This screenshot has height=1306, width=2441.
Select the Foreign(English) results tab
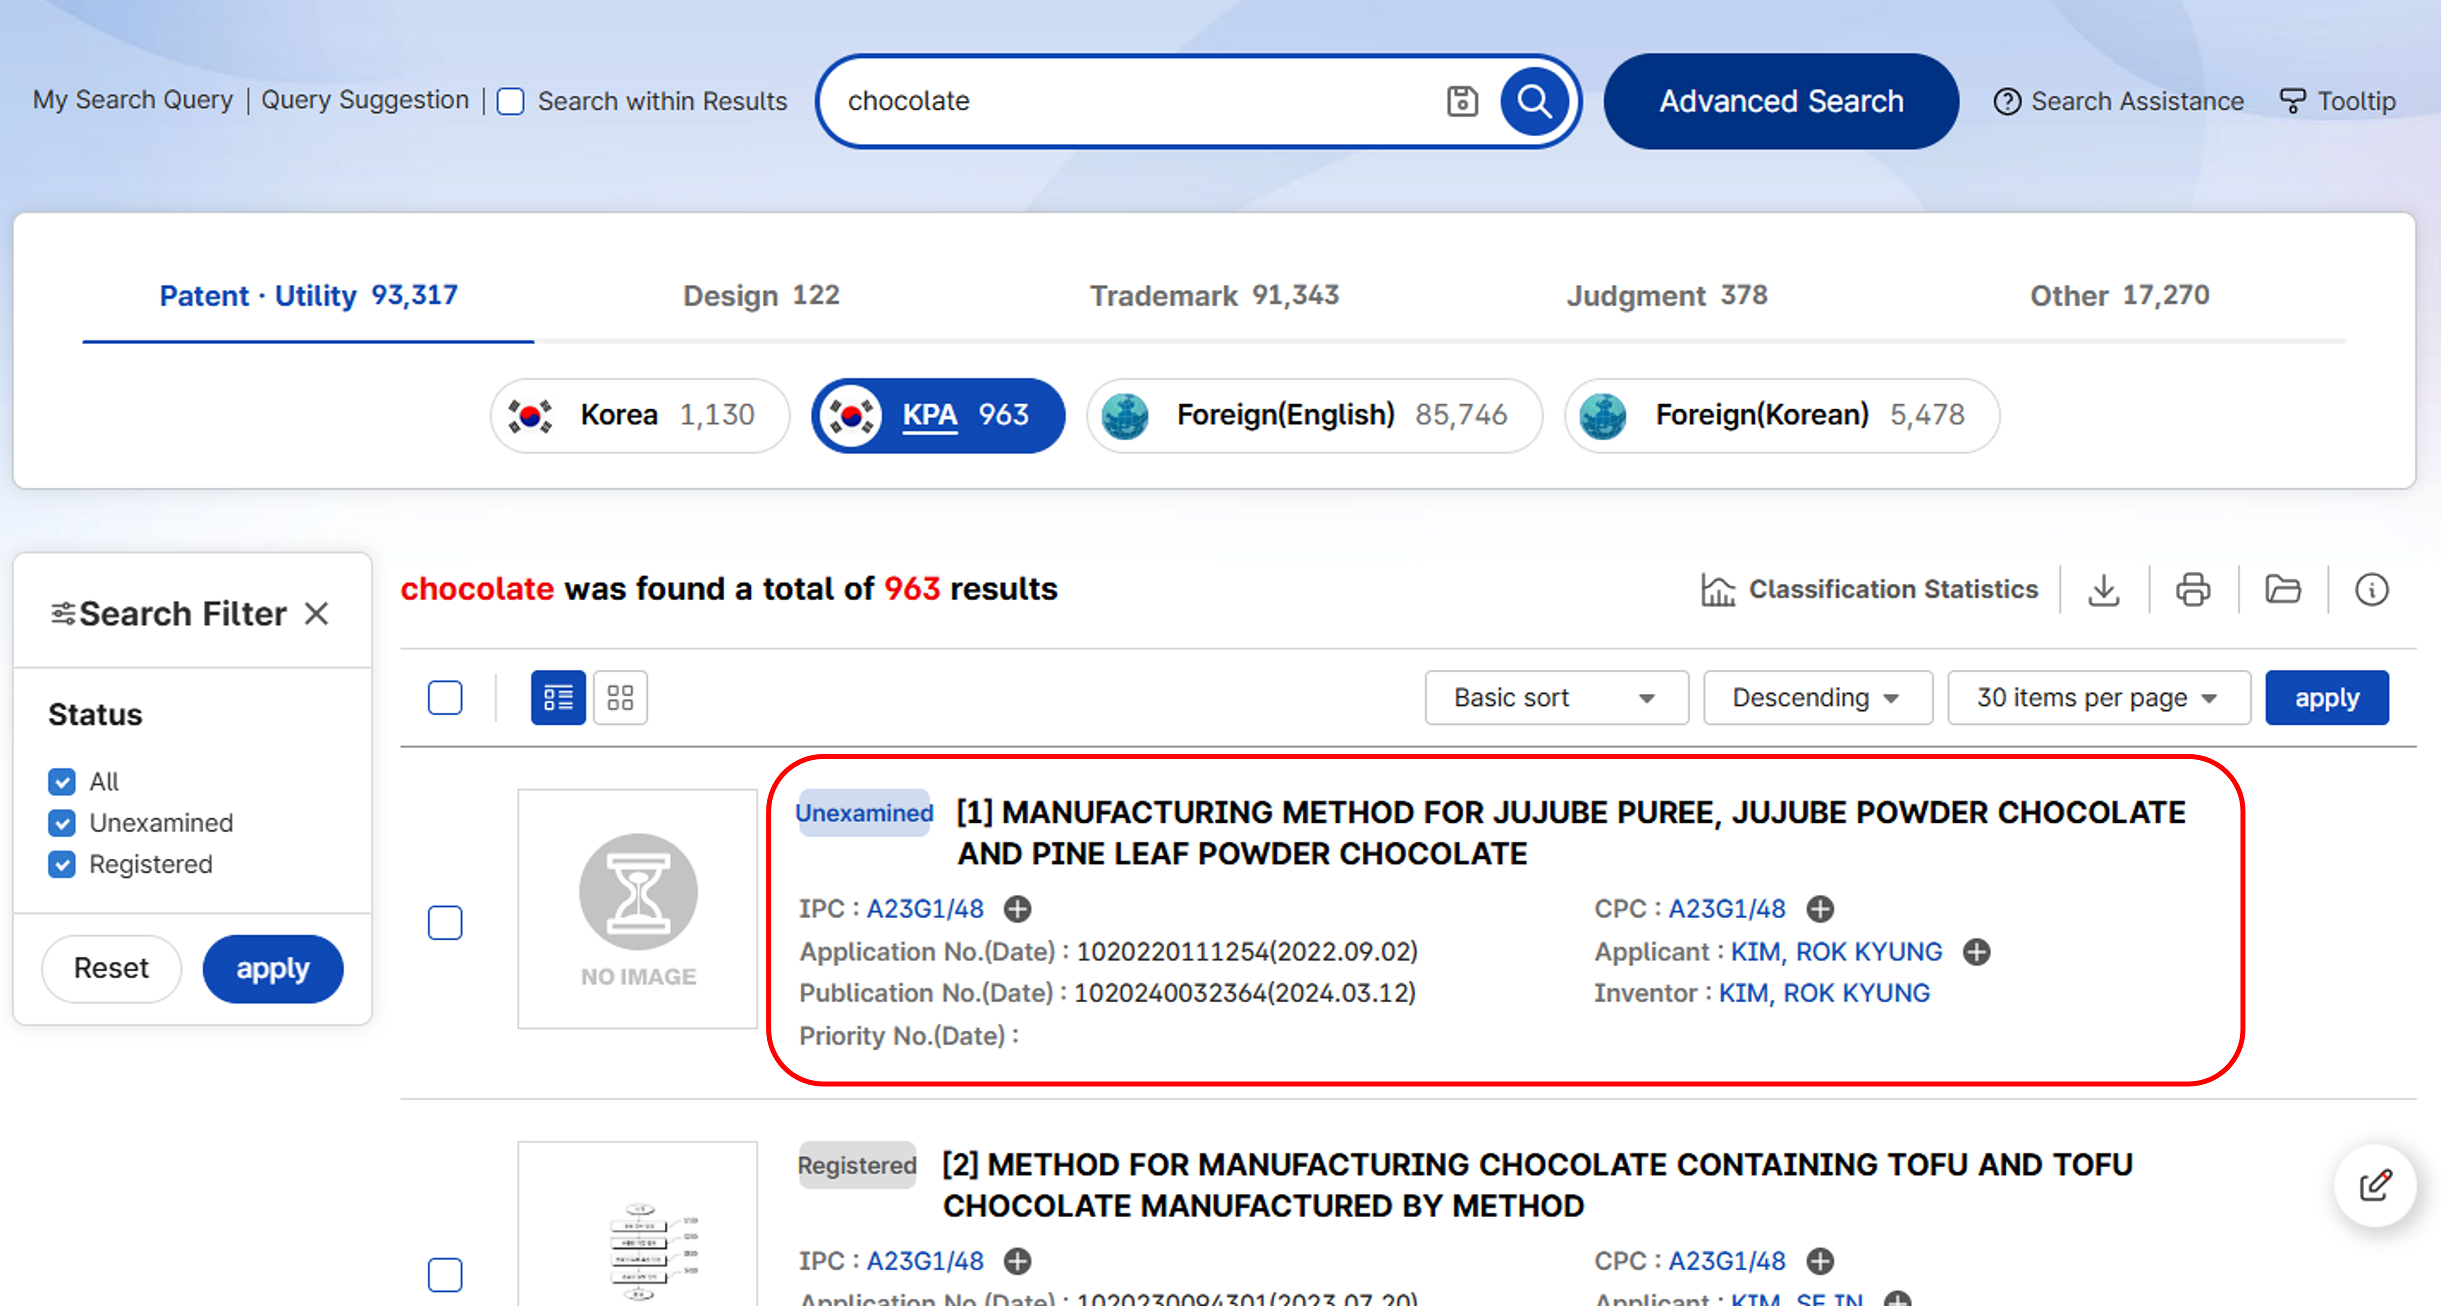pyautogui.click(x=1313, y=415)
